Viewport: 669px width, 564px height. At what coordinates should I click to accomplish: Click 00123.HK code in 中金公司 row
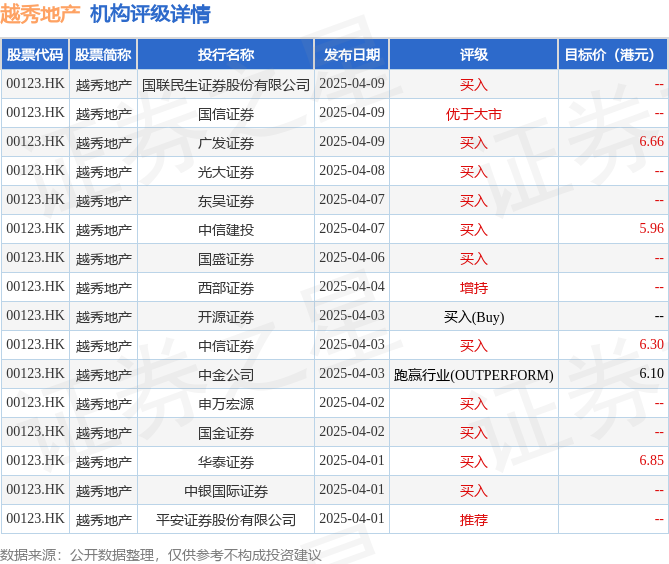click(x=35, y=373)
